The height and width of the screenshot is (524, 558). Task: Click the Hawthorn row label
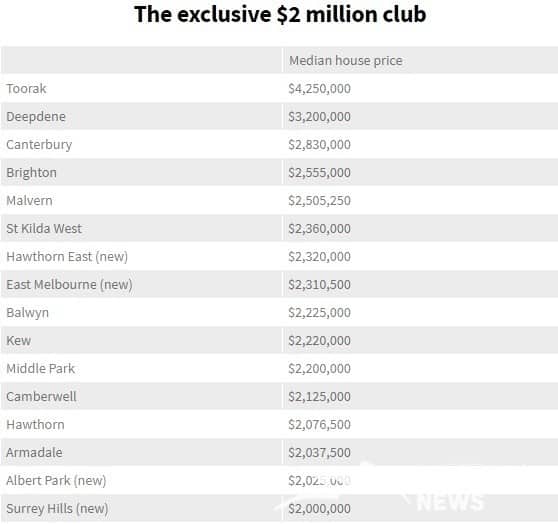tap(35, 425)
